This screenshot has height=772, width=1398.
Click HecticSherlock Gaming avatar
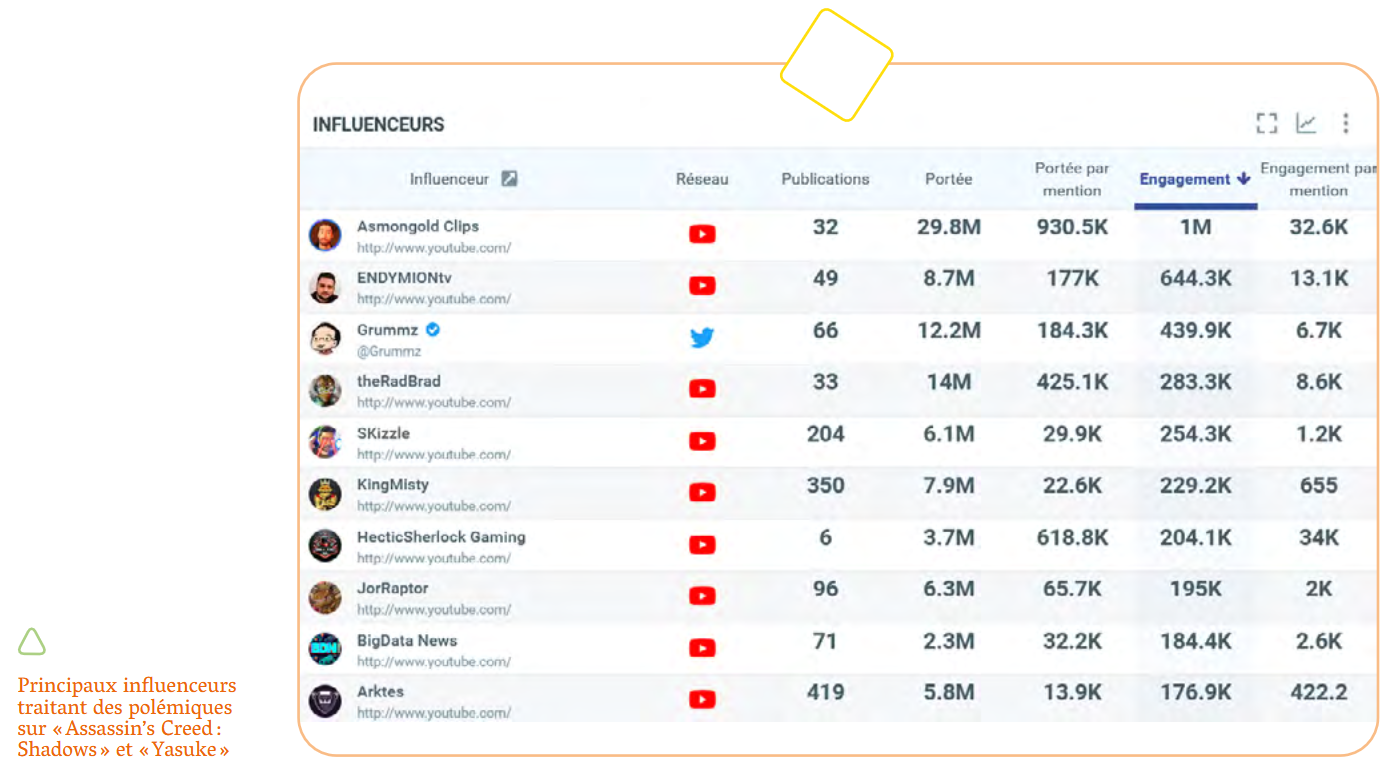coord(325,546)
